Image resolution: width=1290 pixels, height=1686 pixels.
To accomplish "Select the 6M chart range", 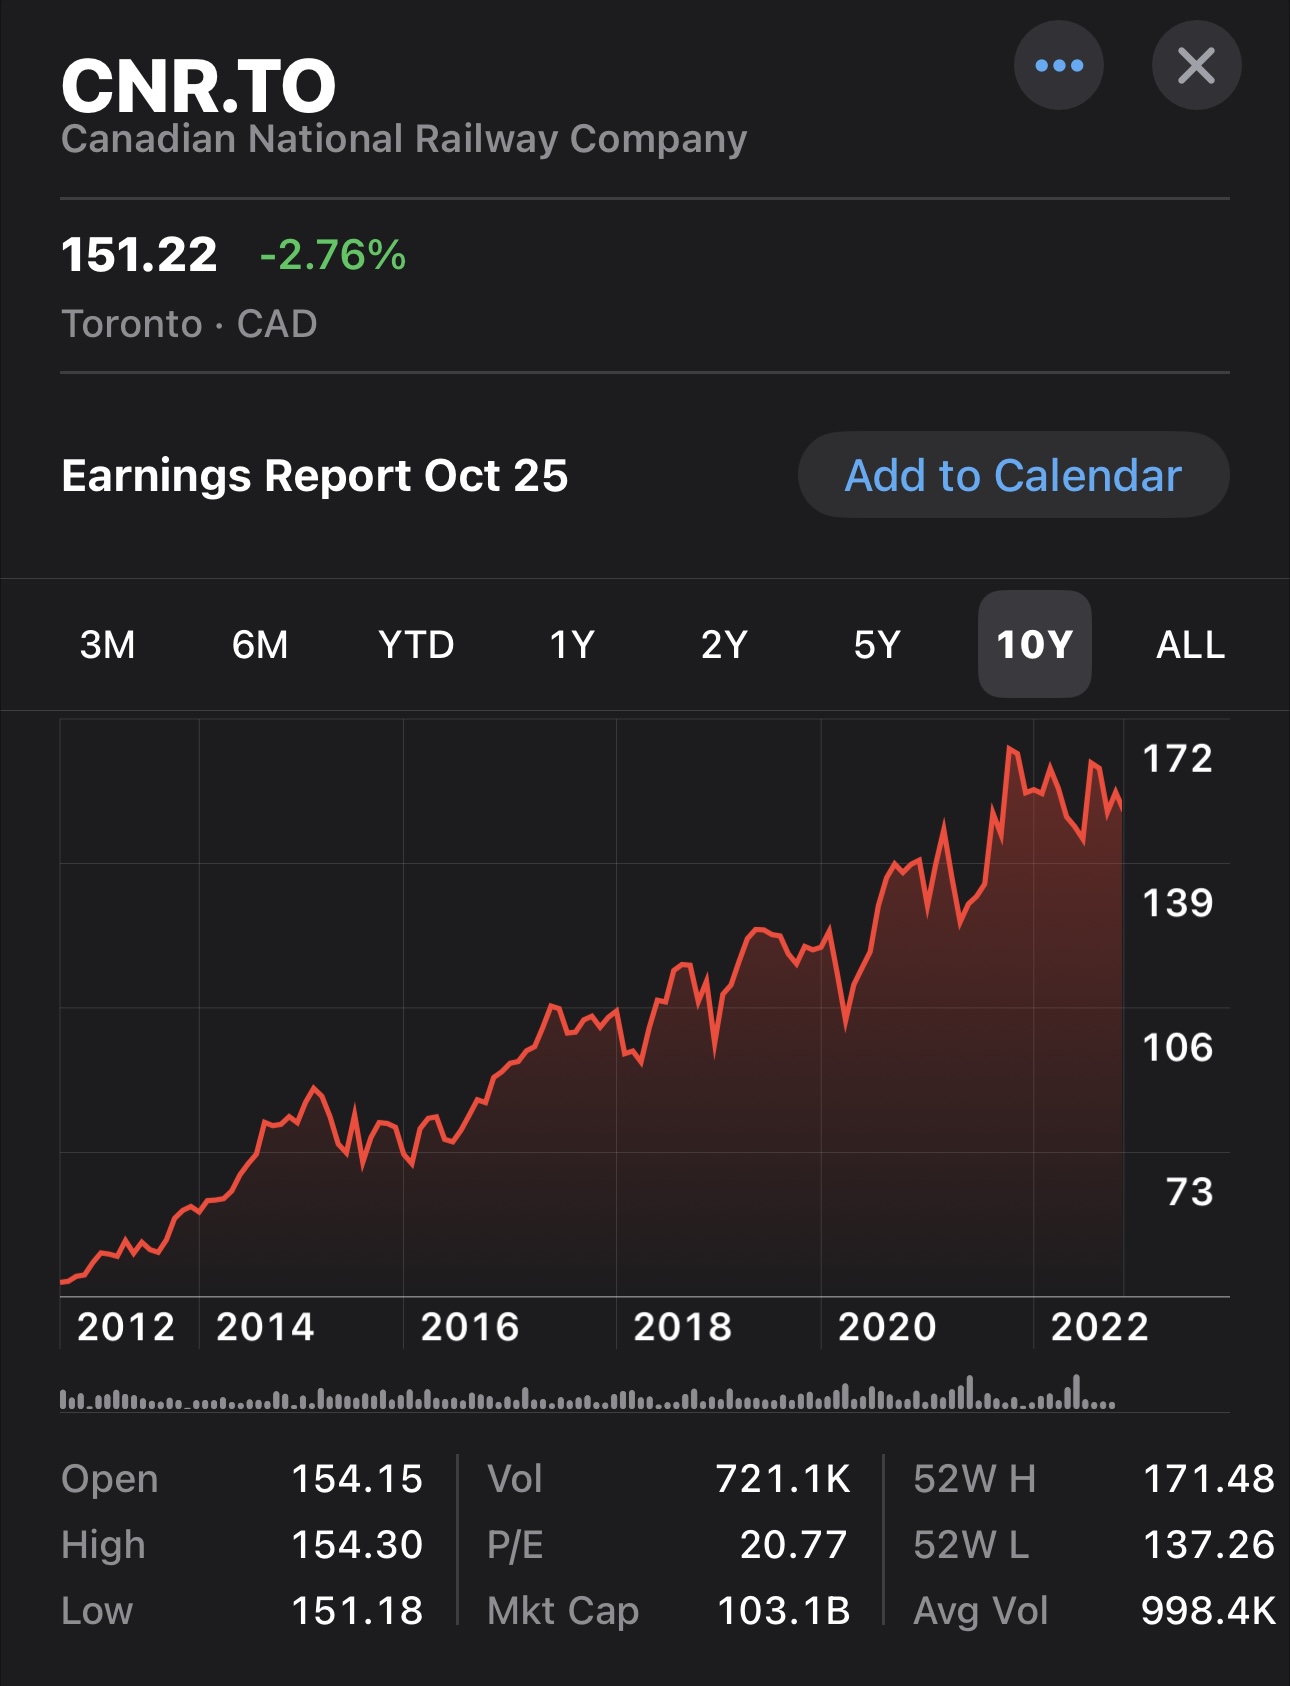I will 260,645.
